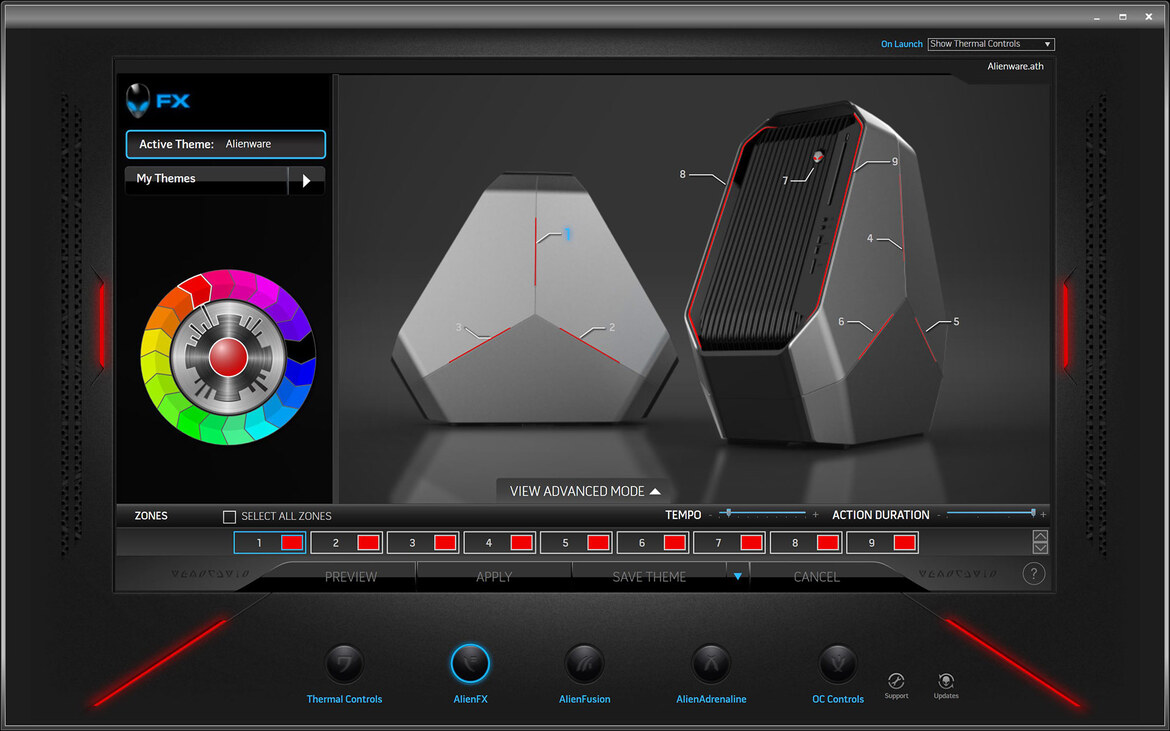Click the Cancel button
The height and width of the screenshot is (731, 1170).
tap(816, 577)
